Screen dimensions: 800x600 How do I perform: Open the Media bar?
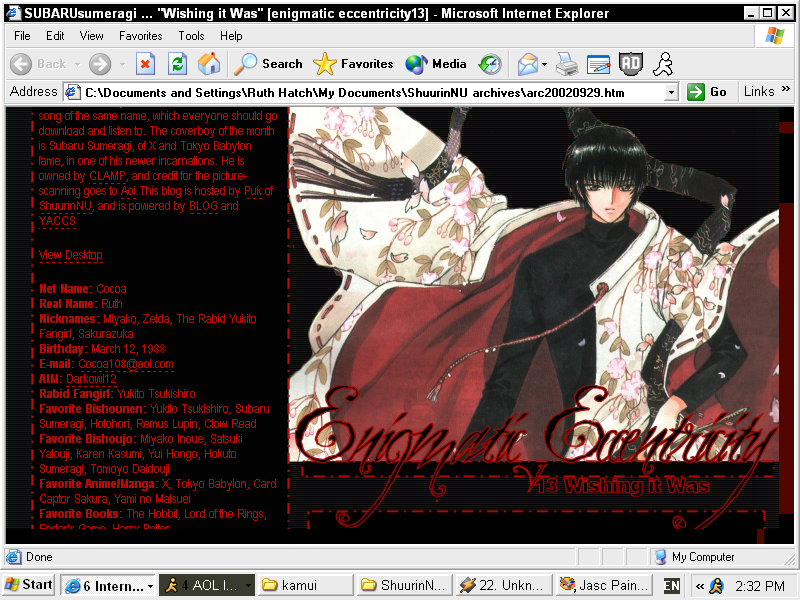tap(436, 64)
